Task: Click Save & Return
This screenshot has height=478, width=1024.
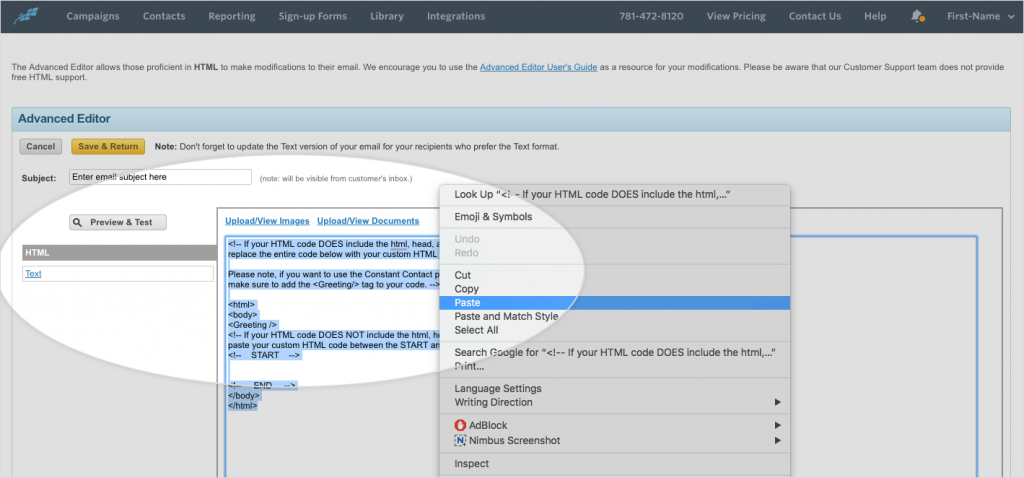Action: 108,146
